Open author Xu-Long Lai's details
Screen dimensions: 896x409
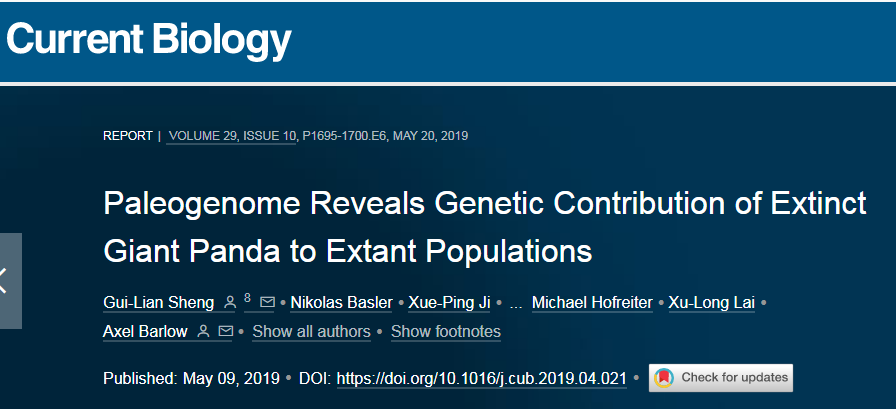[x=711, y=303]
